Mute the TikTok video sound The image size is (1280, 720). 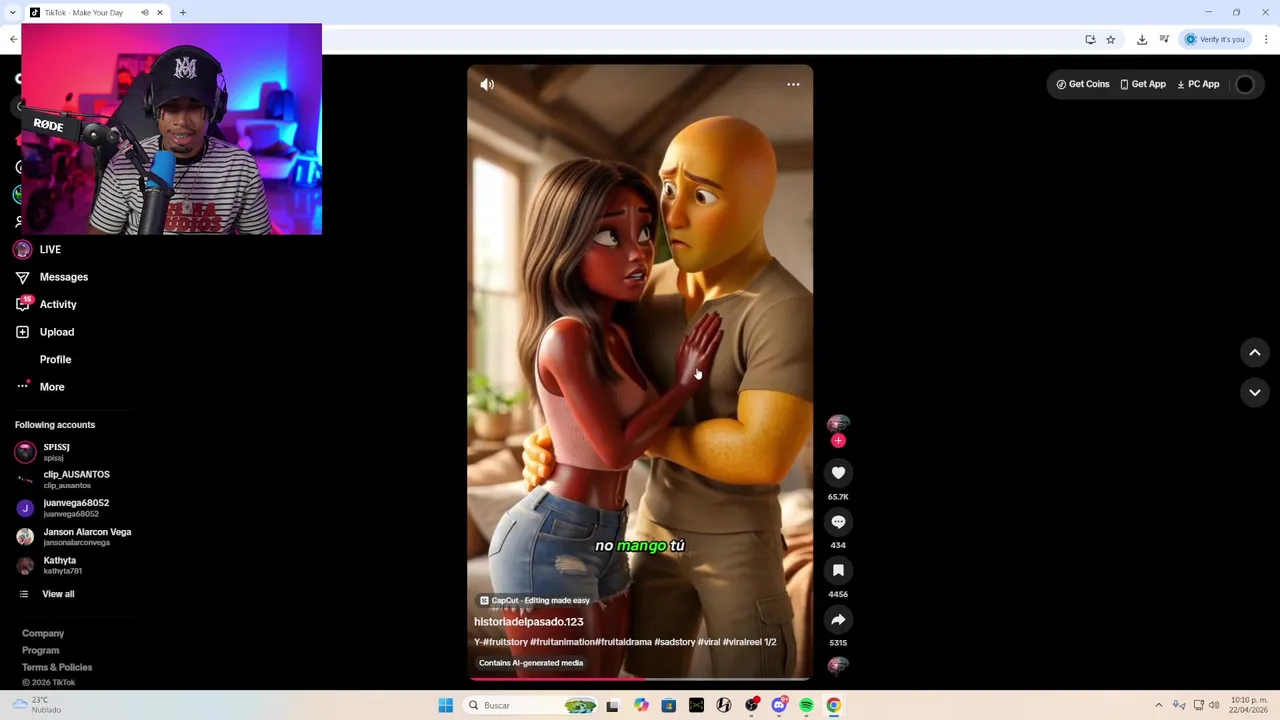pyautogui.click(x=487, y=85)
